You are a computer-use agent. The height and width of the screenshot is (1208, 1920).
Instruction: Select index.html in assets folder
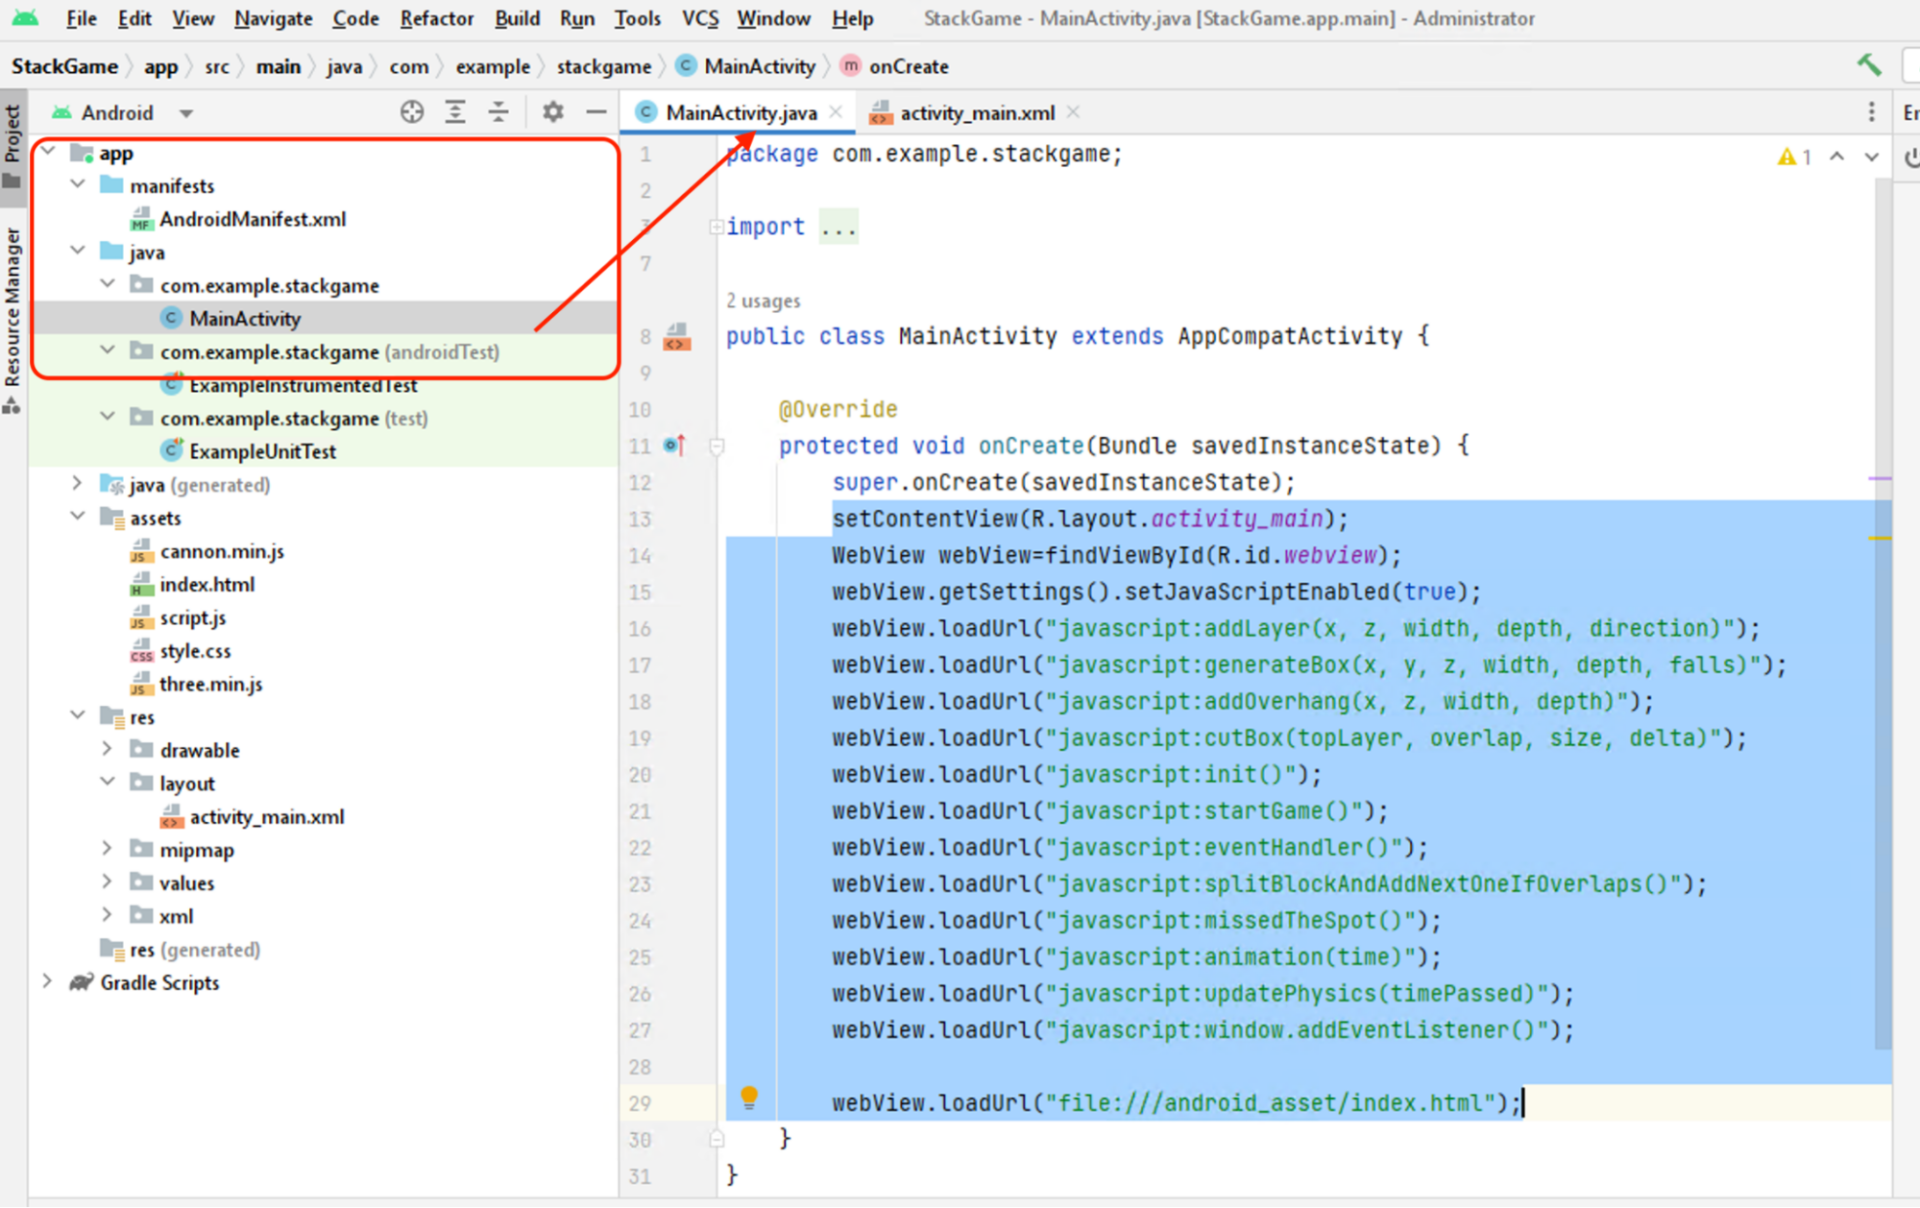[x=207, y=584]
